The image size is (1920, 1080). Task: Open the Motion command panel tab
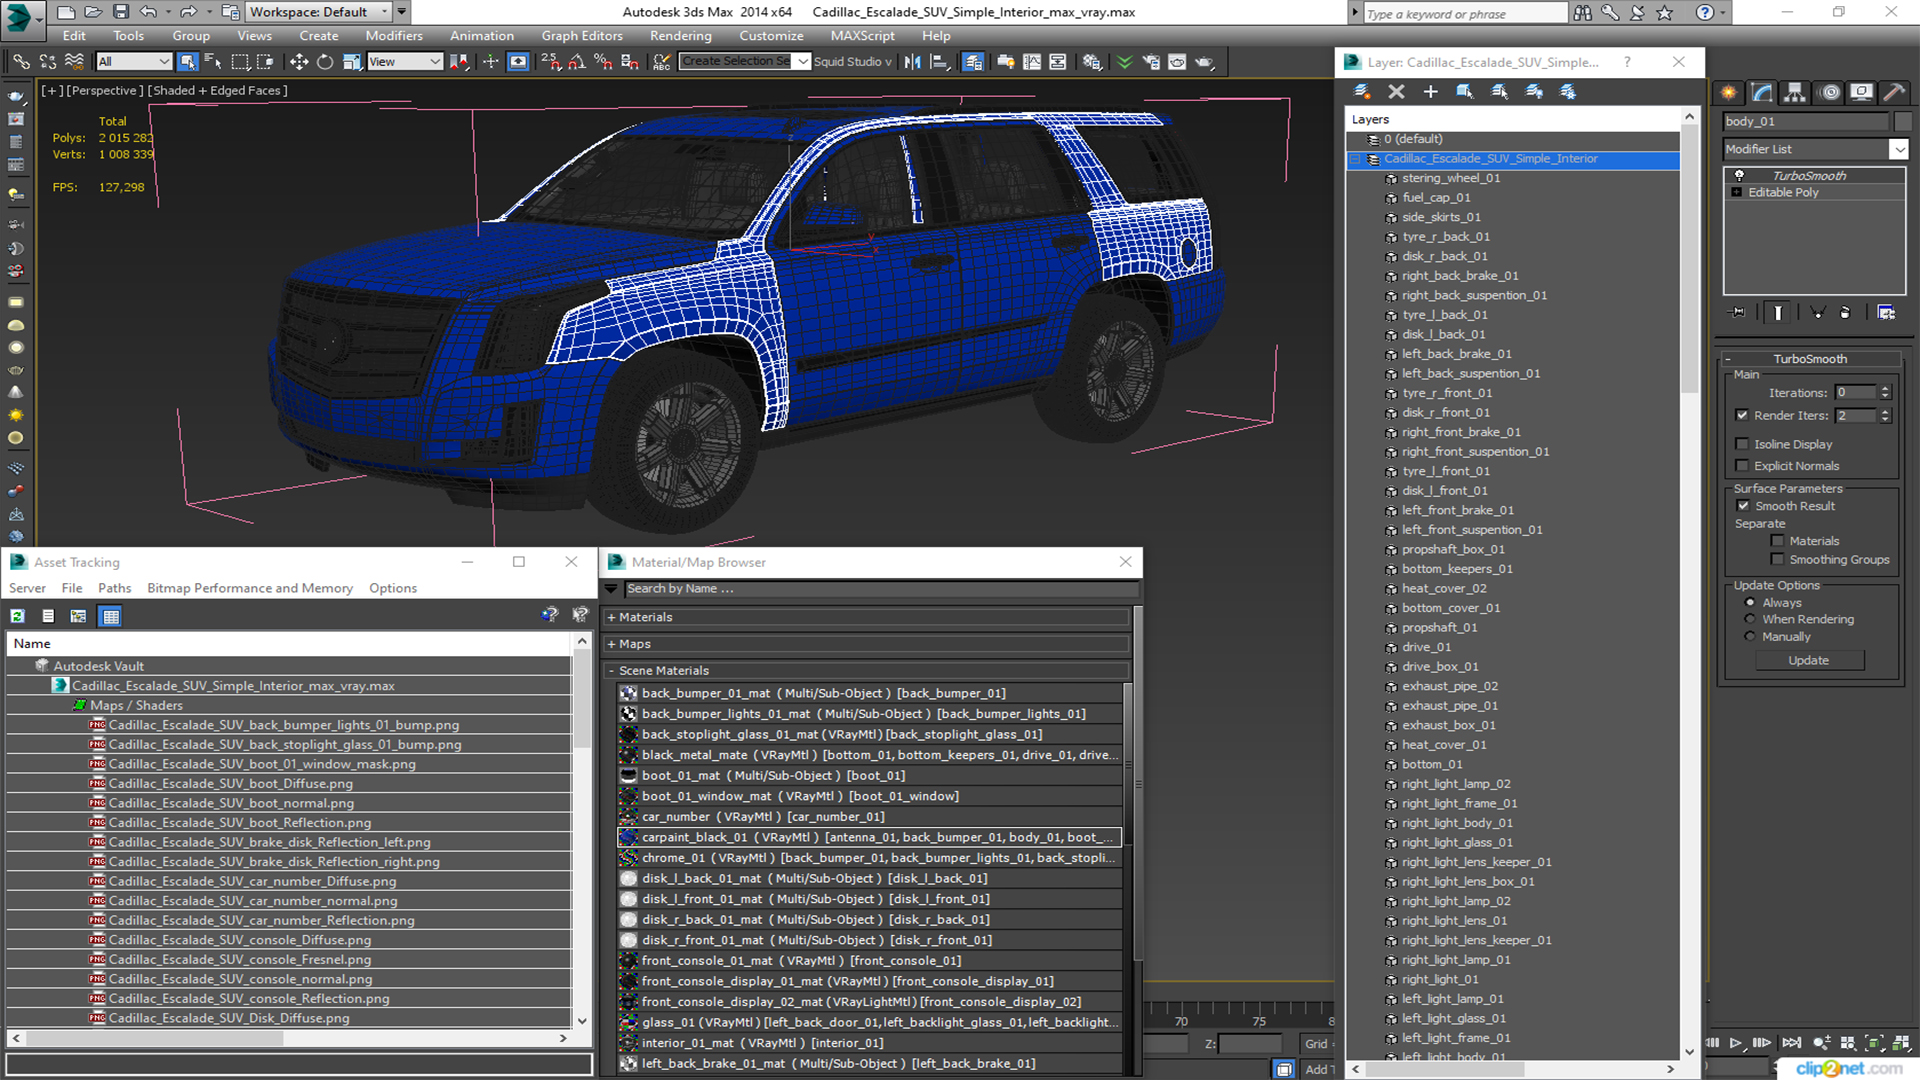pyautogui.click(x=1829, y=92)
